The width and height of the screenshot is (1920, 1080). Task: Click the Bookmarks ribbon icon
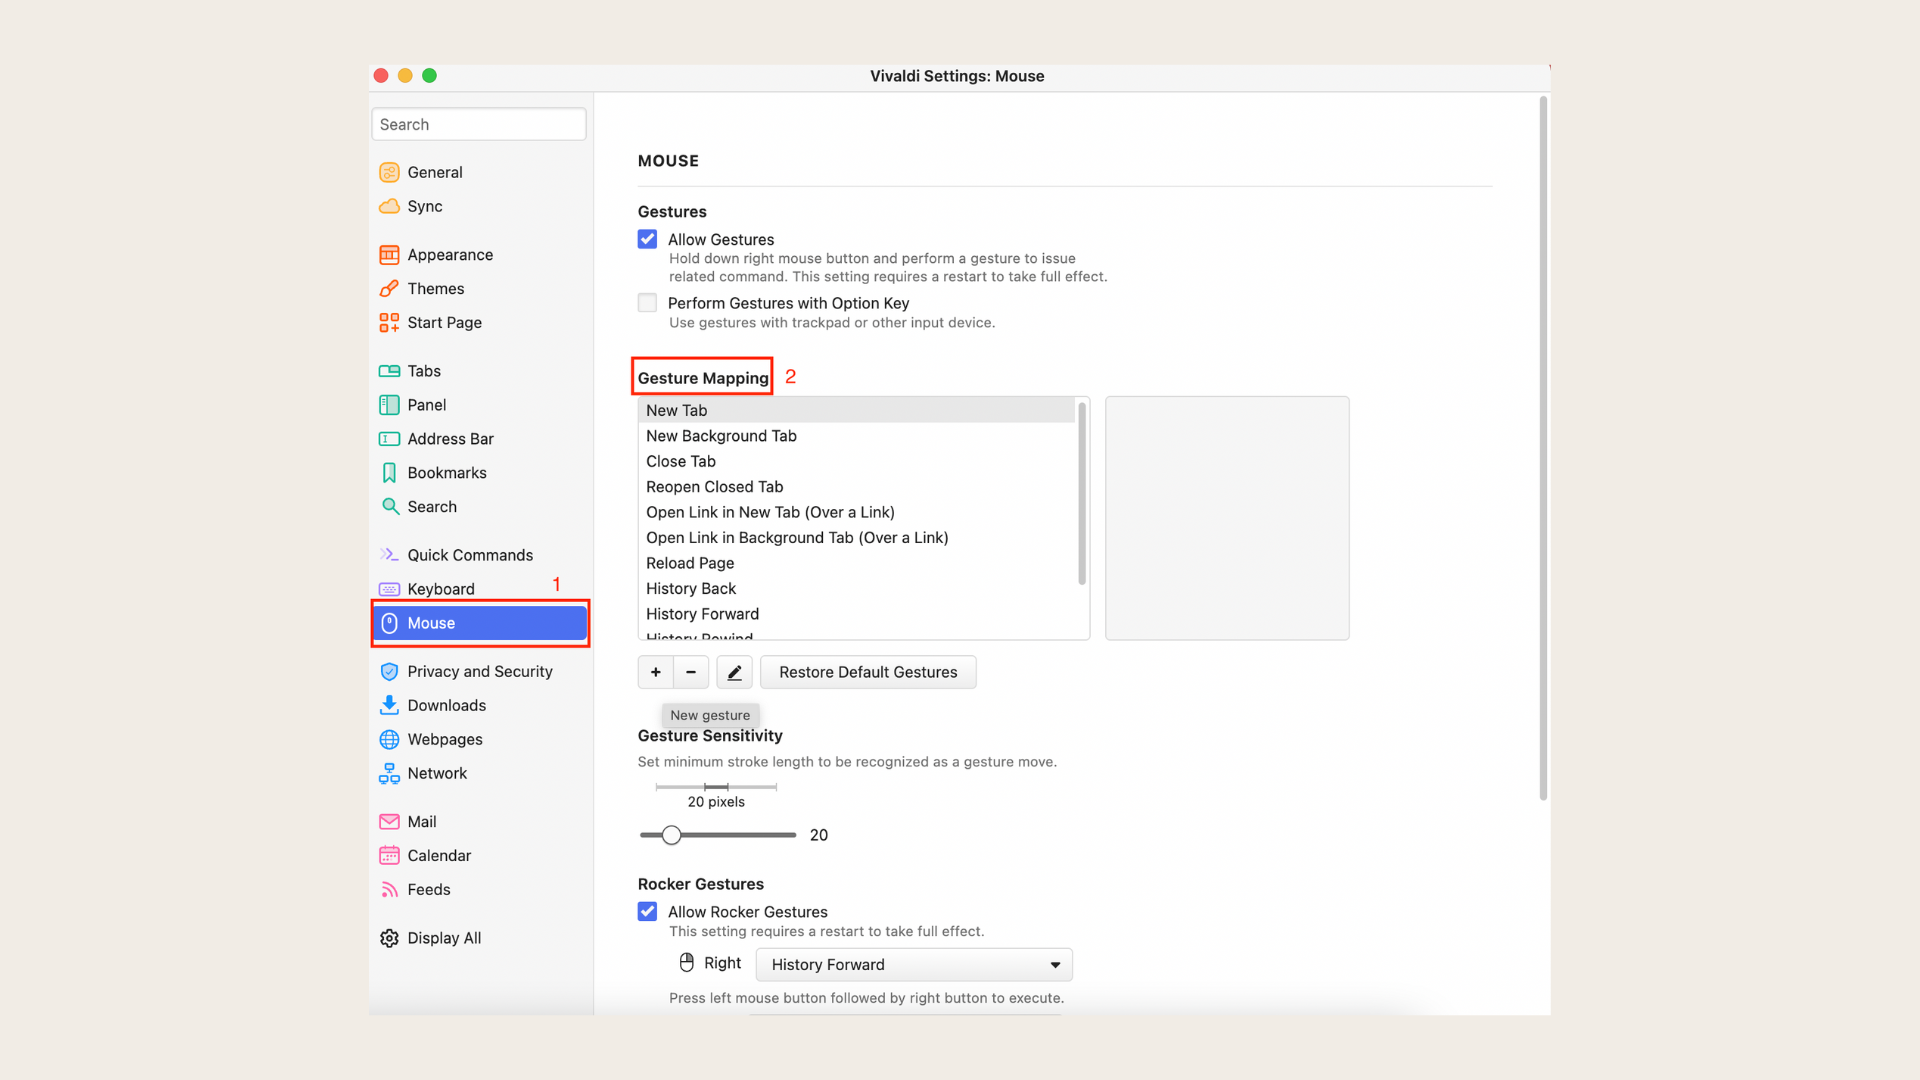click(x=389, y=473)
